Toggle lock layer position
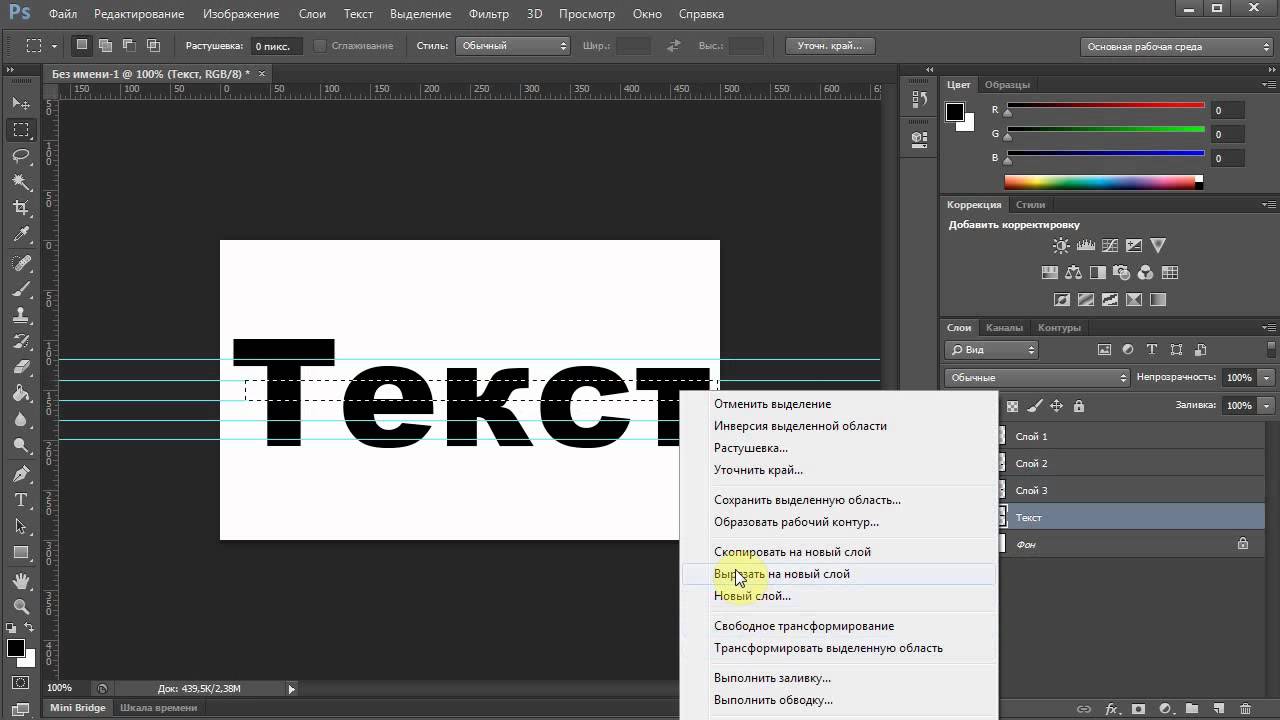Screen dimensions: 1280x720 (1056, 406)
